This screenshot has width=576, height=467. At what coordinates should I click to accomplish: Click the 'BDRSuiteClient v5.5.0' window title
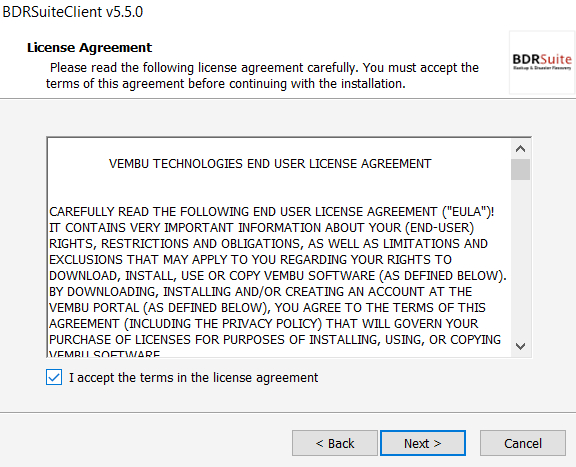[x=73, y=12]
